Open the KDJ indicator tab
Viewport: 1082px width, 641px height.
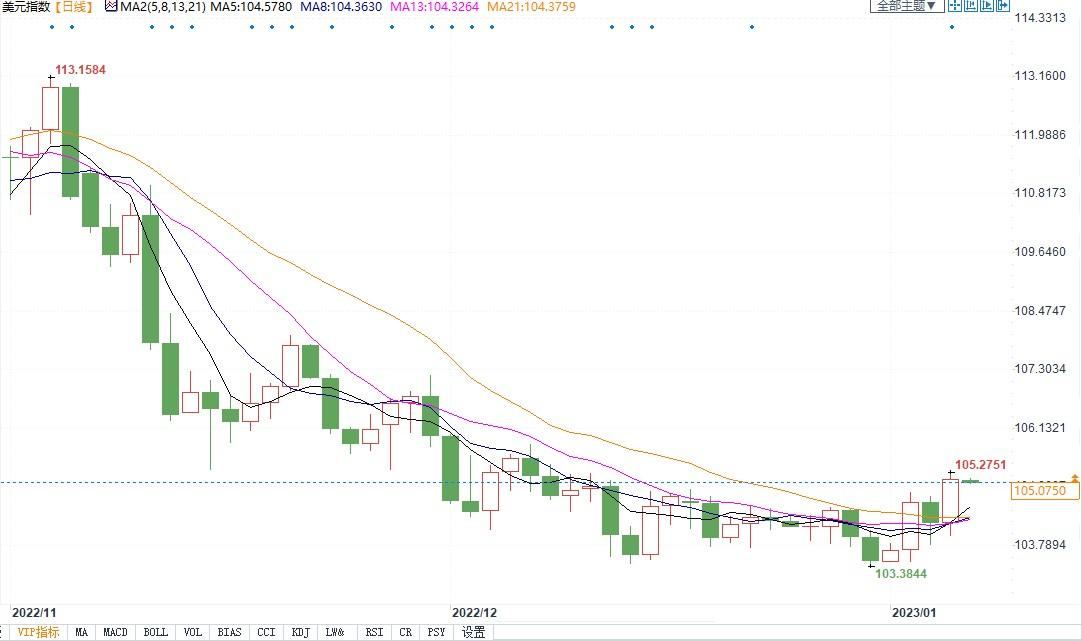pyautogui.click(x=300, y=632)
